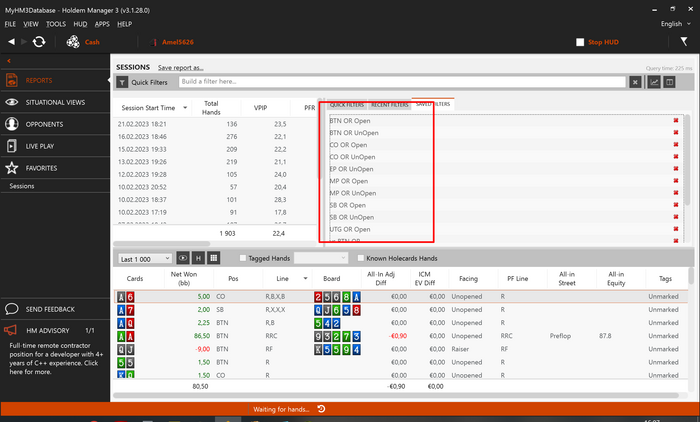Click Save report as link

click(x=180, y=67)
